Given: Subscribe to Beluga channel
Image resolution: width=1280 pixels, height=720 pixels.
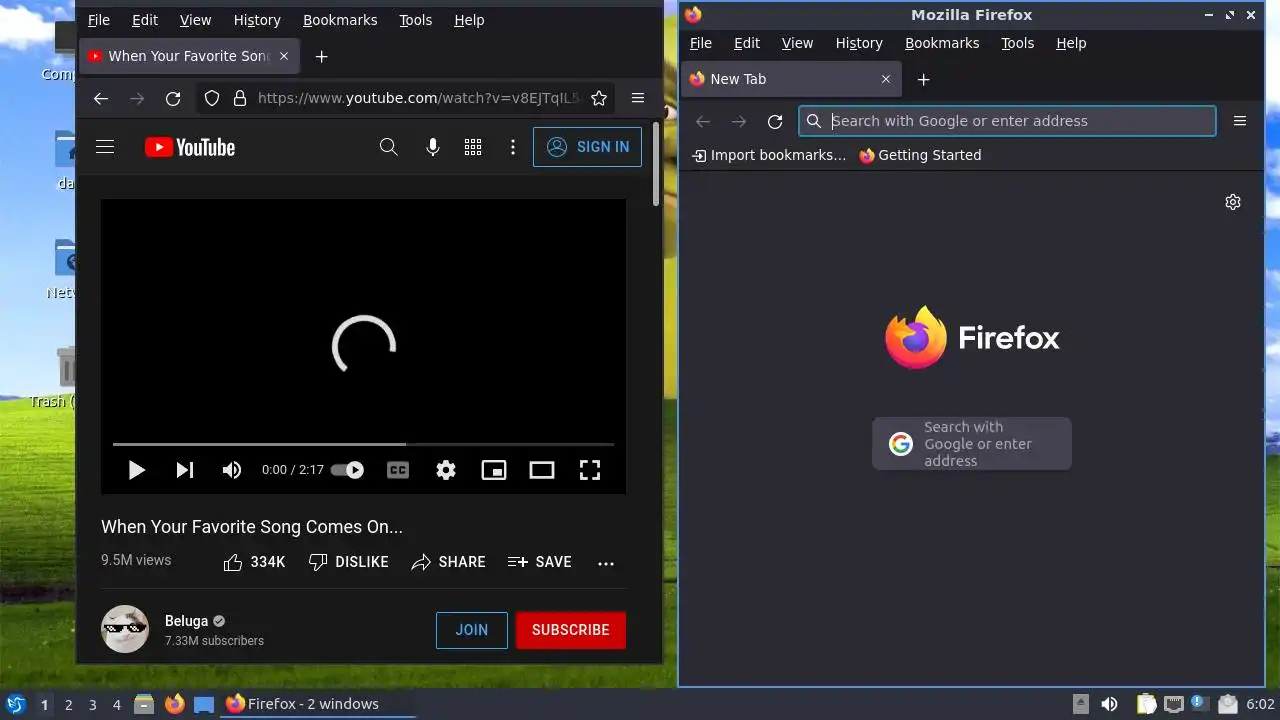Looking at the screenshot, I should click(x=571, y=630).
